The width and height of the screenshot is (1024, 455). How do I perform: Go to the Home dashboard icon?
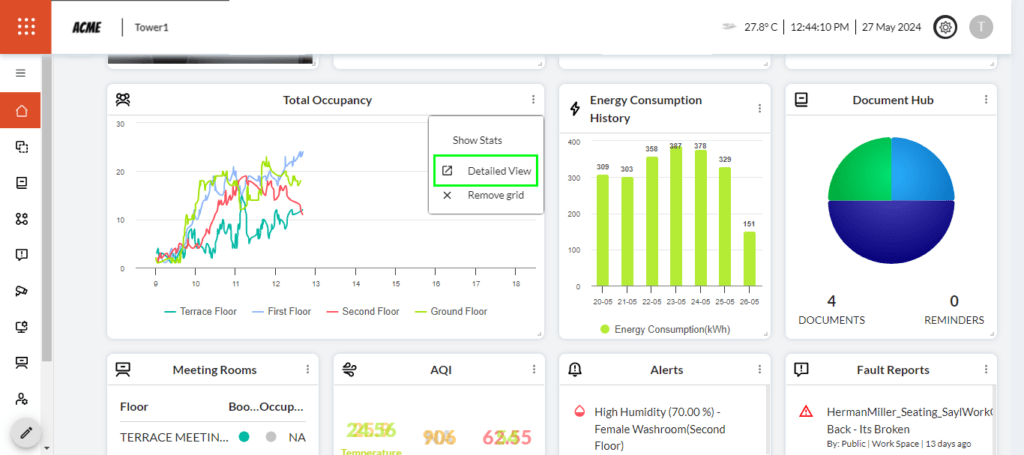(x=21, y=110)
